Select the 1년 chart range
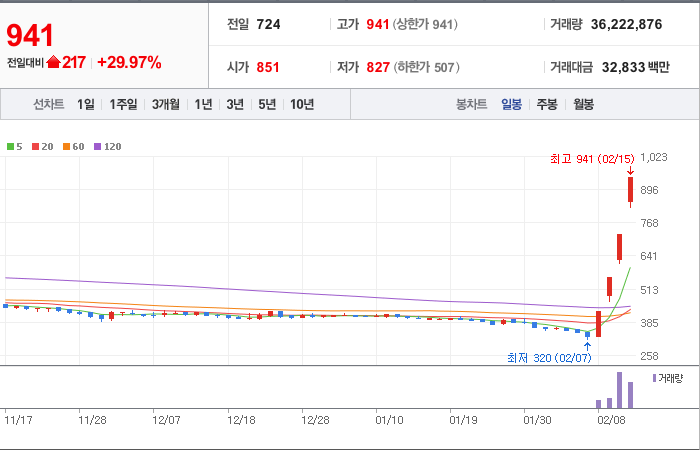 tap(203, 104)
